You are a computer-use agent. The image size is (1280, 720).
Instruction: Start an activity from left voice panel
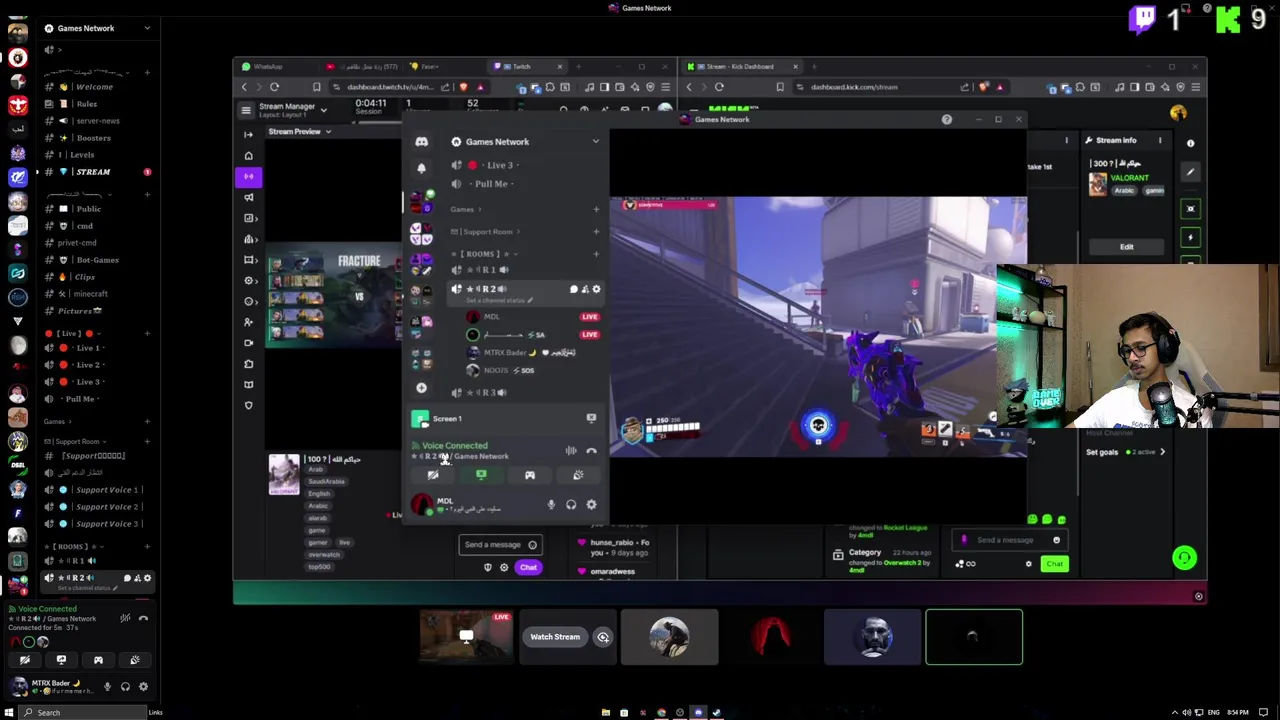point(98,660)
